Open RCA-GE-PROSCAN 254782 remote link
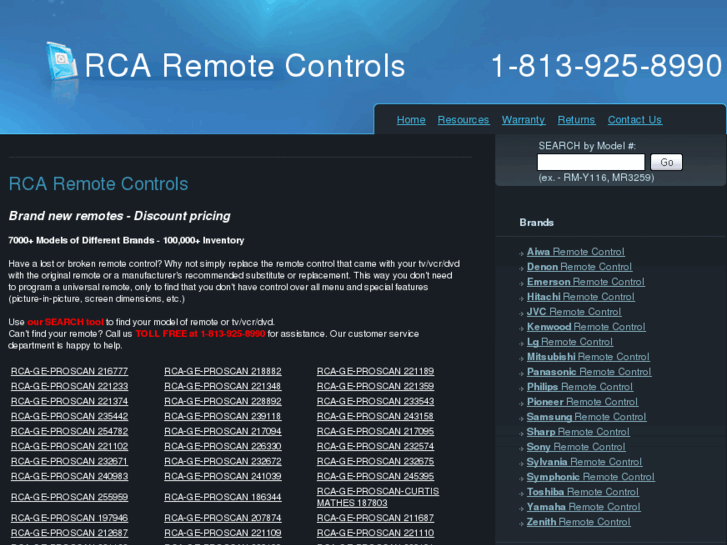This screenshot has width=727, height=545. pos(70,431)
